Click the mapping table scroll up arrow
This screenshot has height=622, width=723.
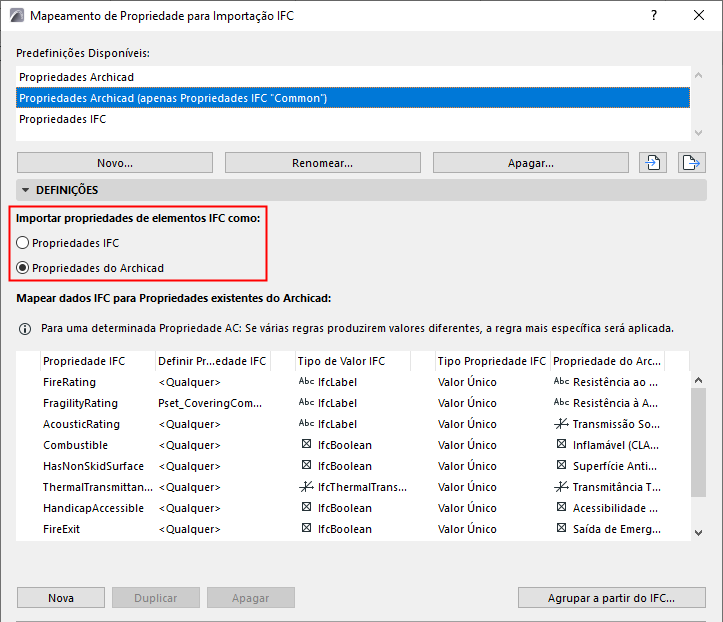tap(699, 380)
